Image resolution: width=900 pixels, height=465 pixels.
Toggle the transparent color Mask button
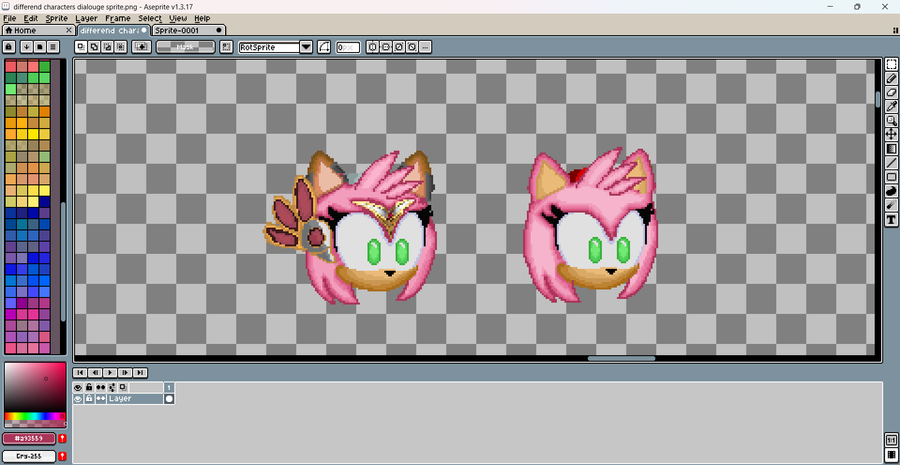pyautogui.click(x=185, y=47)
